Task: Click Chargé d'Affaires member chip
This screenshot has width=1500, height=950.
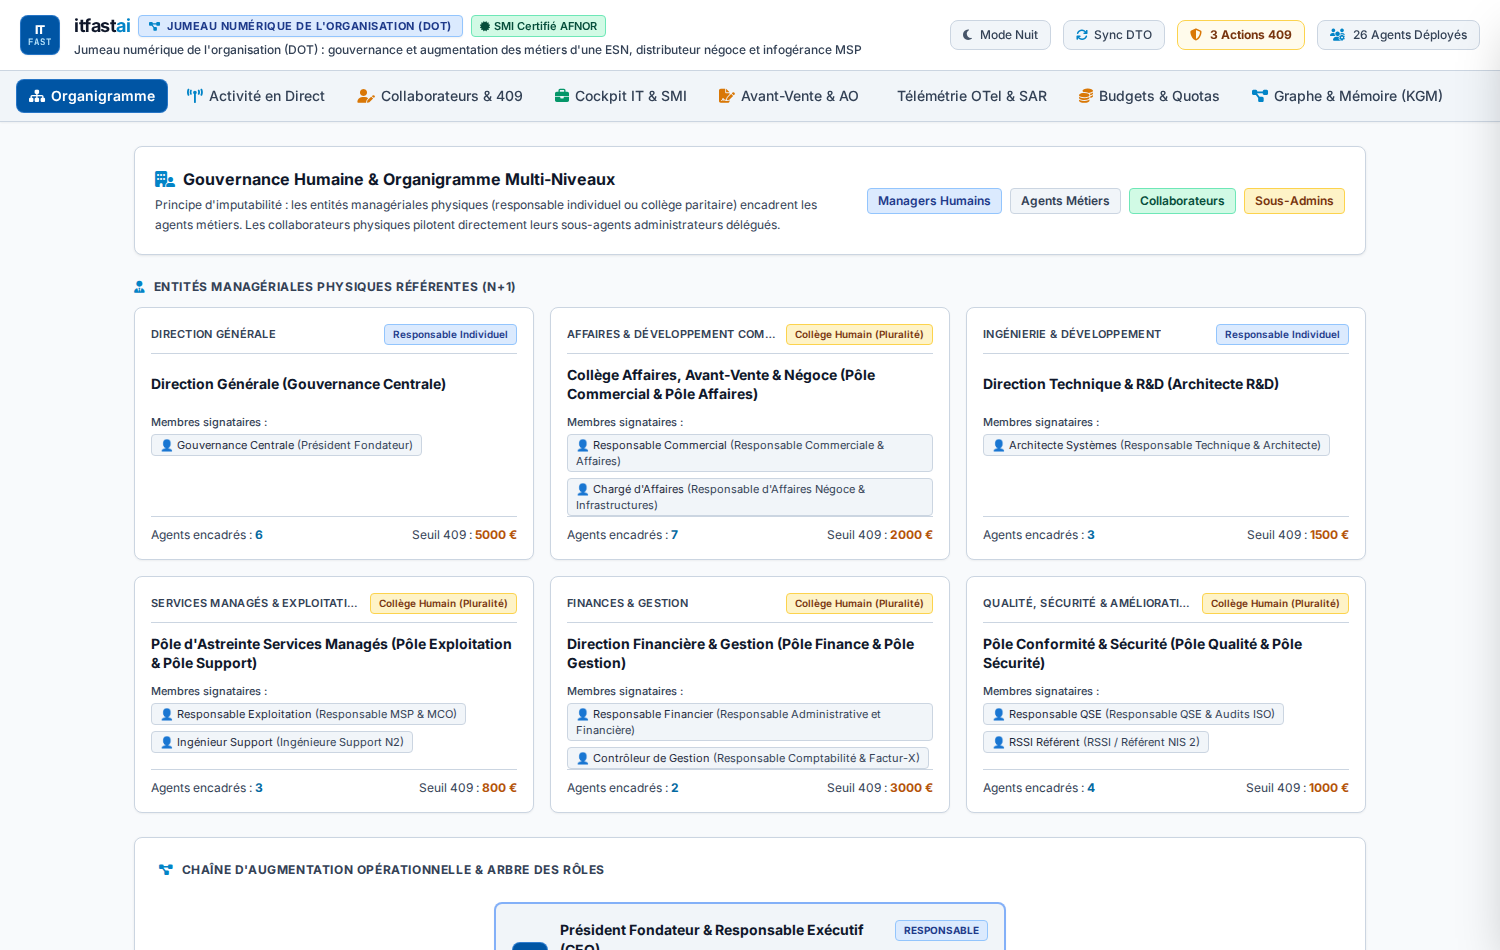Action: click(750, 497)
